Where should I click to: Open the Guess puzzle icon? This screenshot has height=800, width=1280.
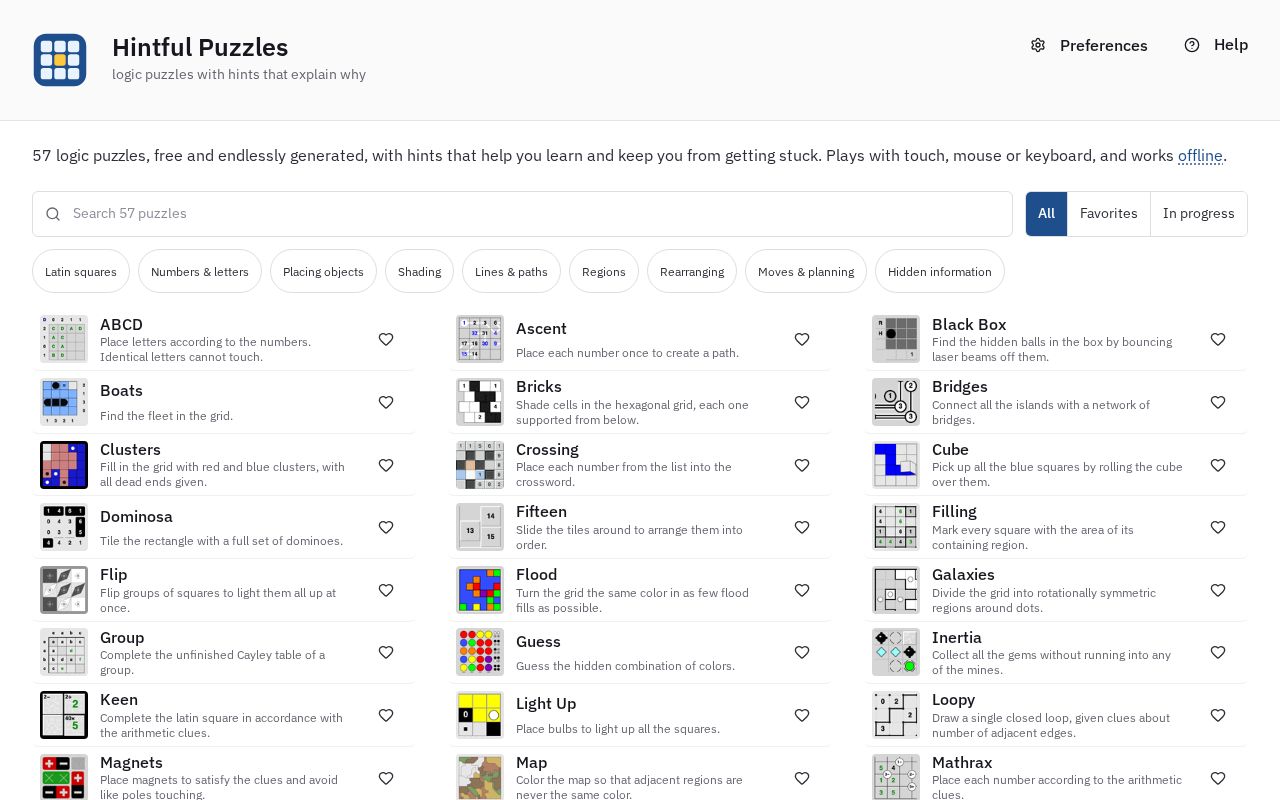[480, 652]
